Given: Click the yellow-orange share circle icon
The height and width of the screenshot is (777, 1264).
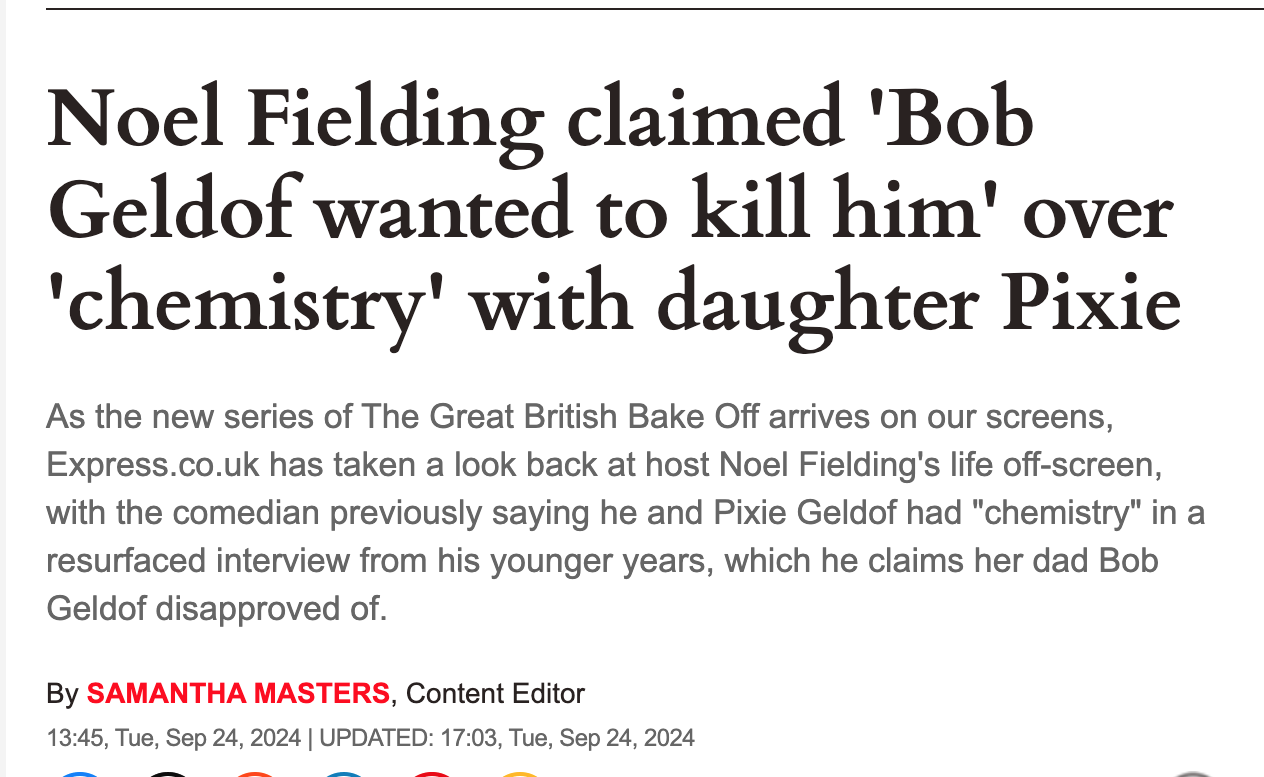Looking at the screenshot, I should click(520, 774).
